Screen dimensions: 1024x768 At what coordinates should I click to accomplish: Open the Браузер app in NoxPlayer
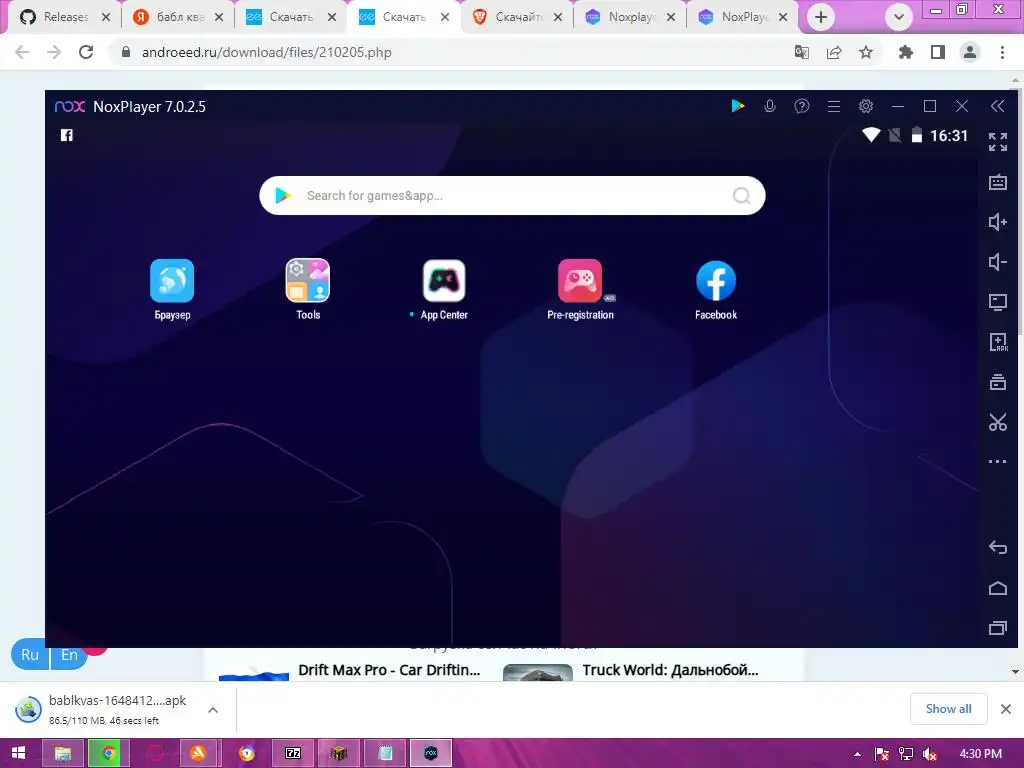pos(172,281)
